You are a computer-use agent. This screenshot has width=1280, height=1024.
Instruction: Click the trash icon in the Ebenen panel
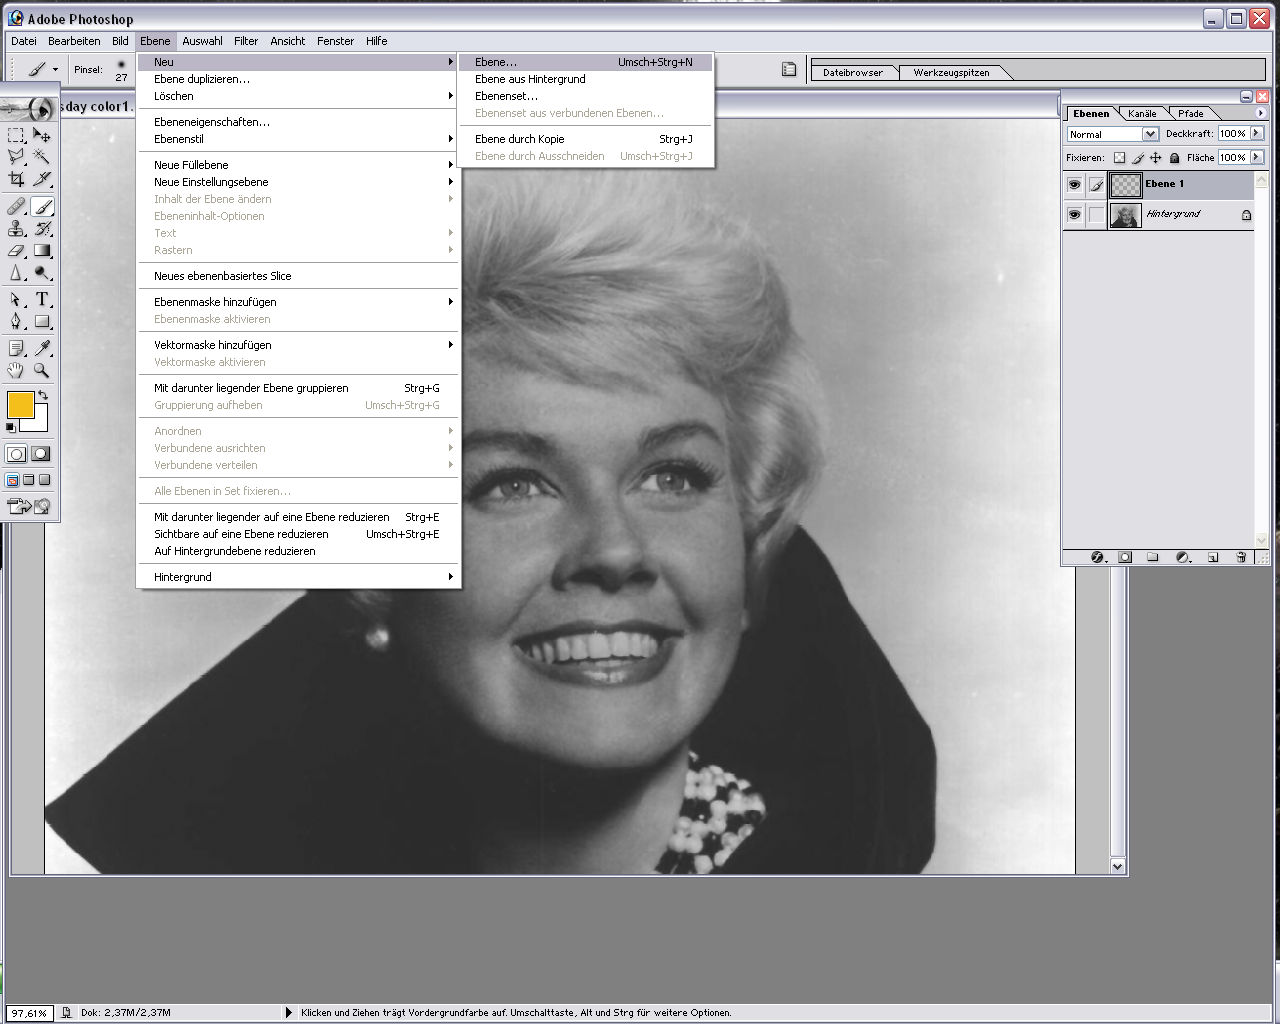tap(1241, 557)
